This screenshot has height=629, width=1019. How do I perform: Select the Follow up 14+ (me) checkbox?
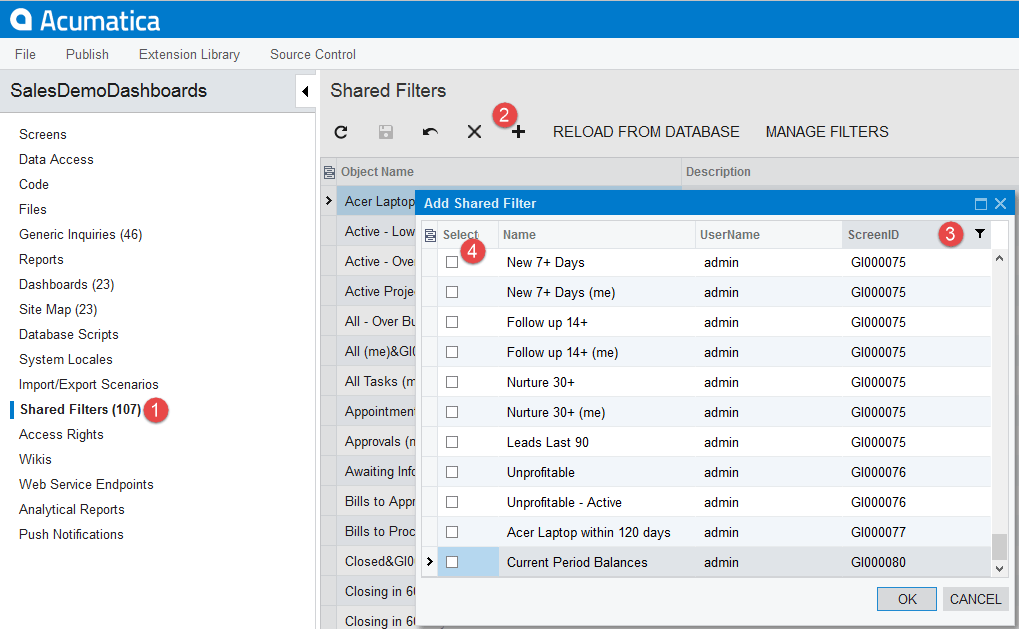coord(452,352)
